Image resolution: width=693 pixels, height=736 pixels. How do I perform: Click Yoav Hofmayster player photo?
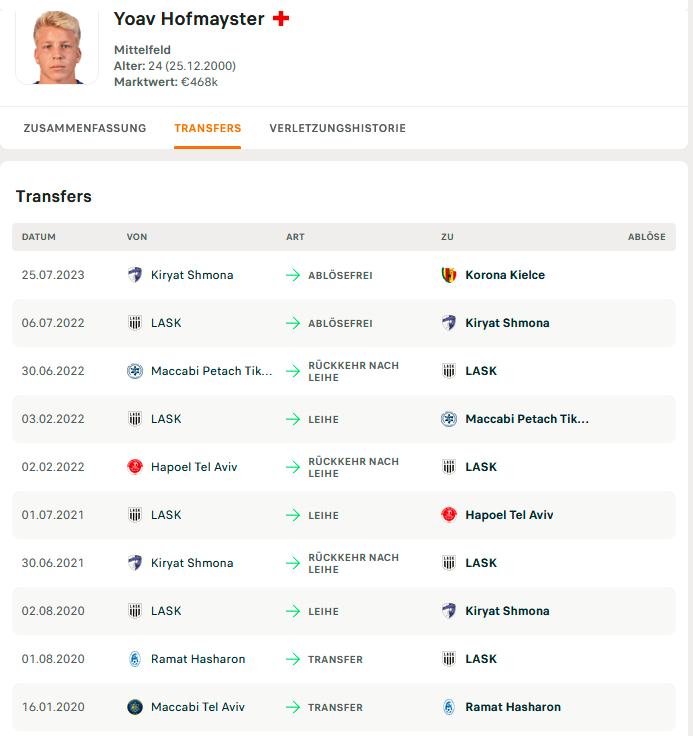pos(57,46)
